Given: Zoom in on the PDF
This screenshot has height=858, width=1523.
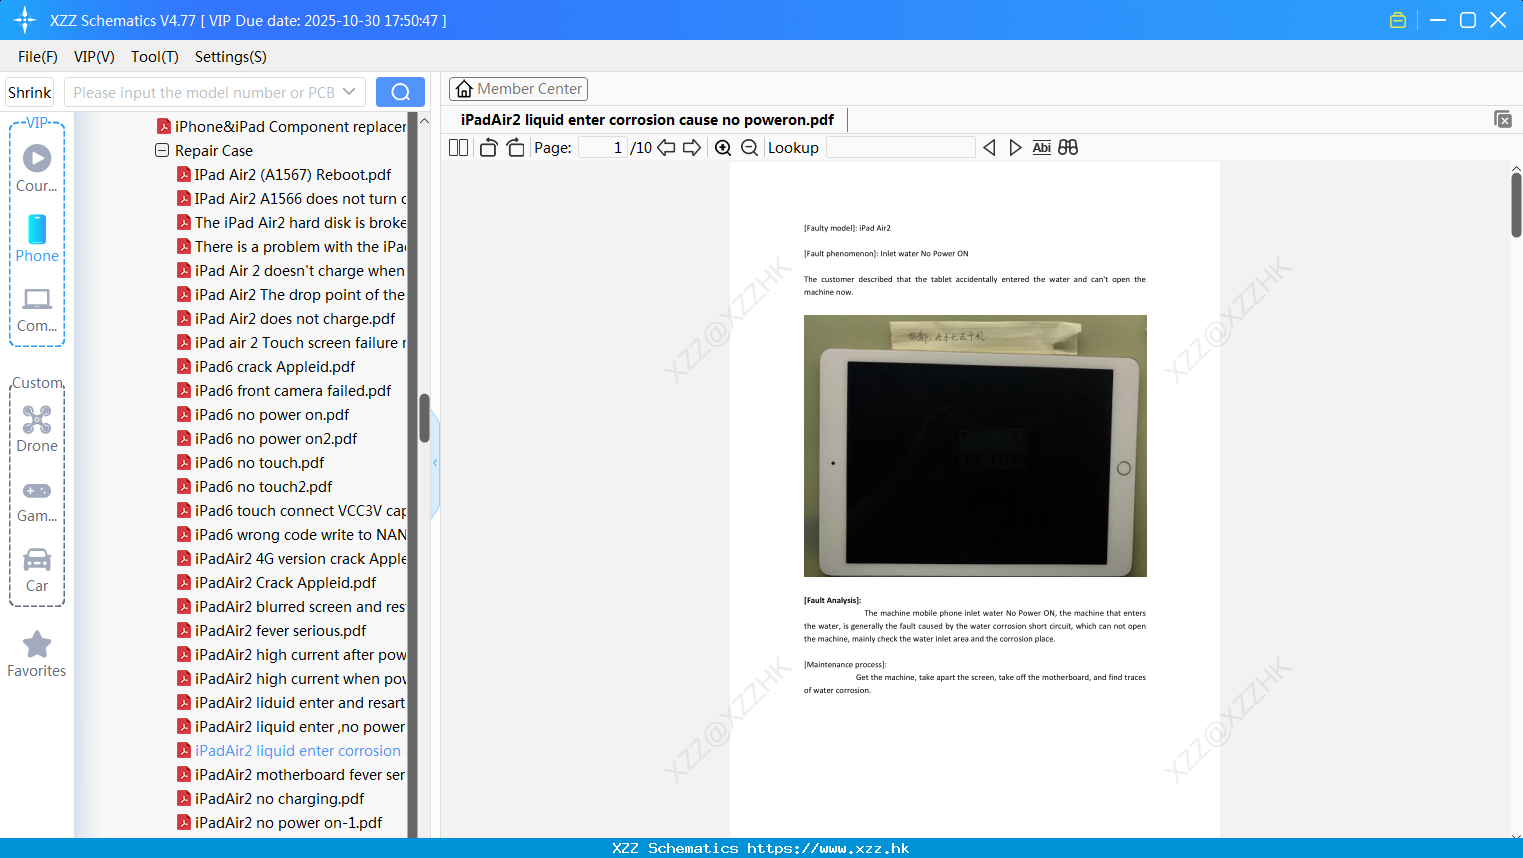Looking at the screenshot, I should (723, 148).
